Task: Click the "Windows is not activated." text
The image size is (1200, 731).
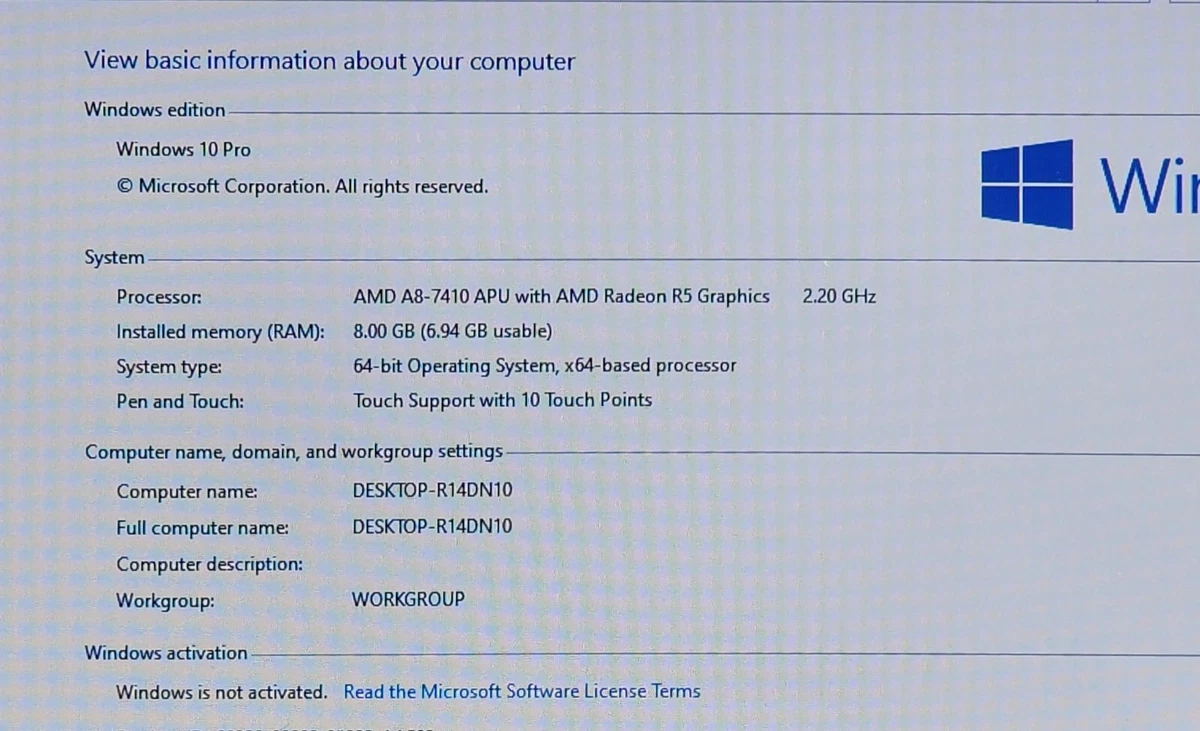Action: [x=221, y=692]
